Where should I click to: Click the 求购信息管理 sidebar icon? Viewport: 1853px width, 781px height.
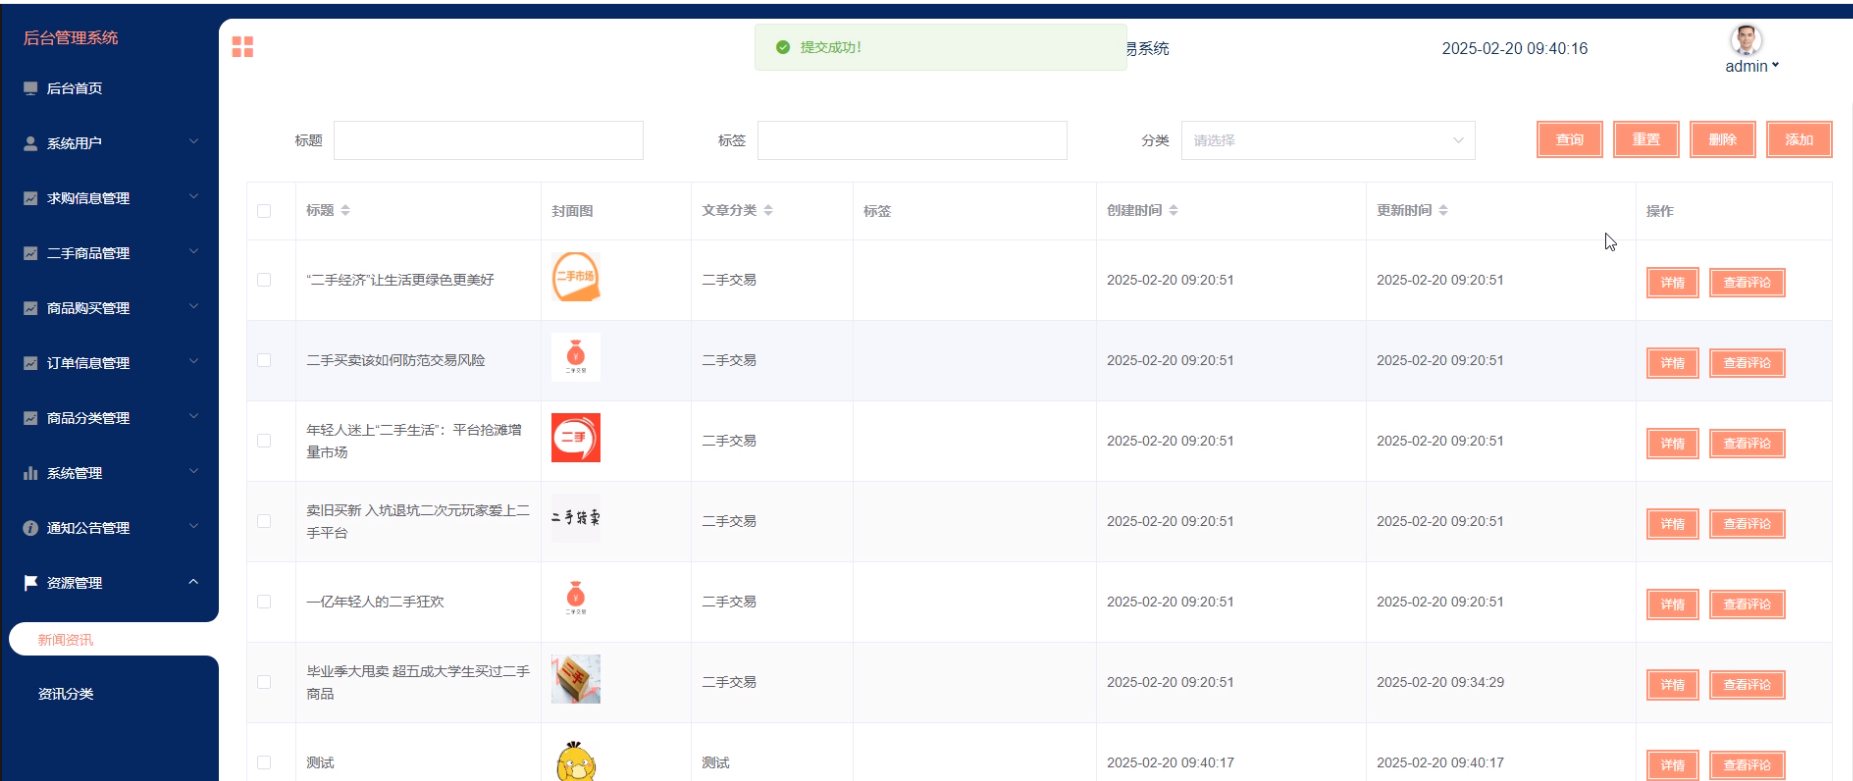tap(30, 198)
